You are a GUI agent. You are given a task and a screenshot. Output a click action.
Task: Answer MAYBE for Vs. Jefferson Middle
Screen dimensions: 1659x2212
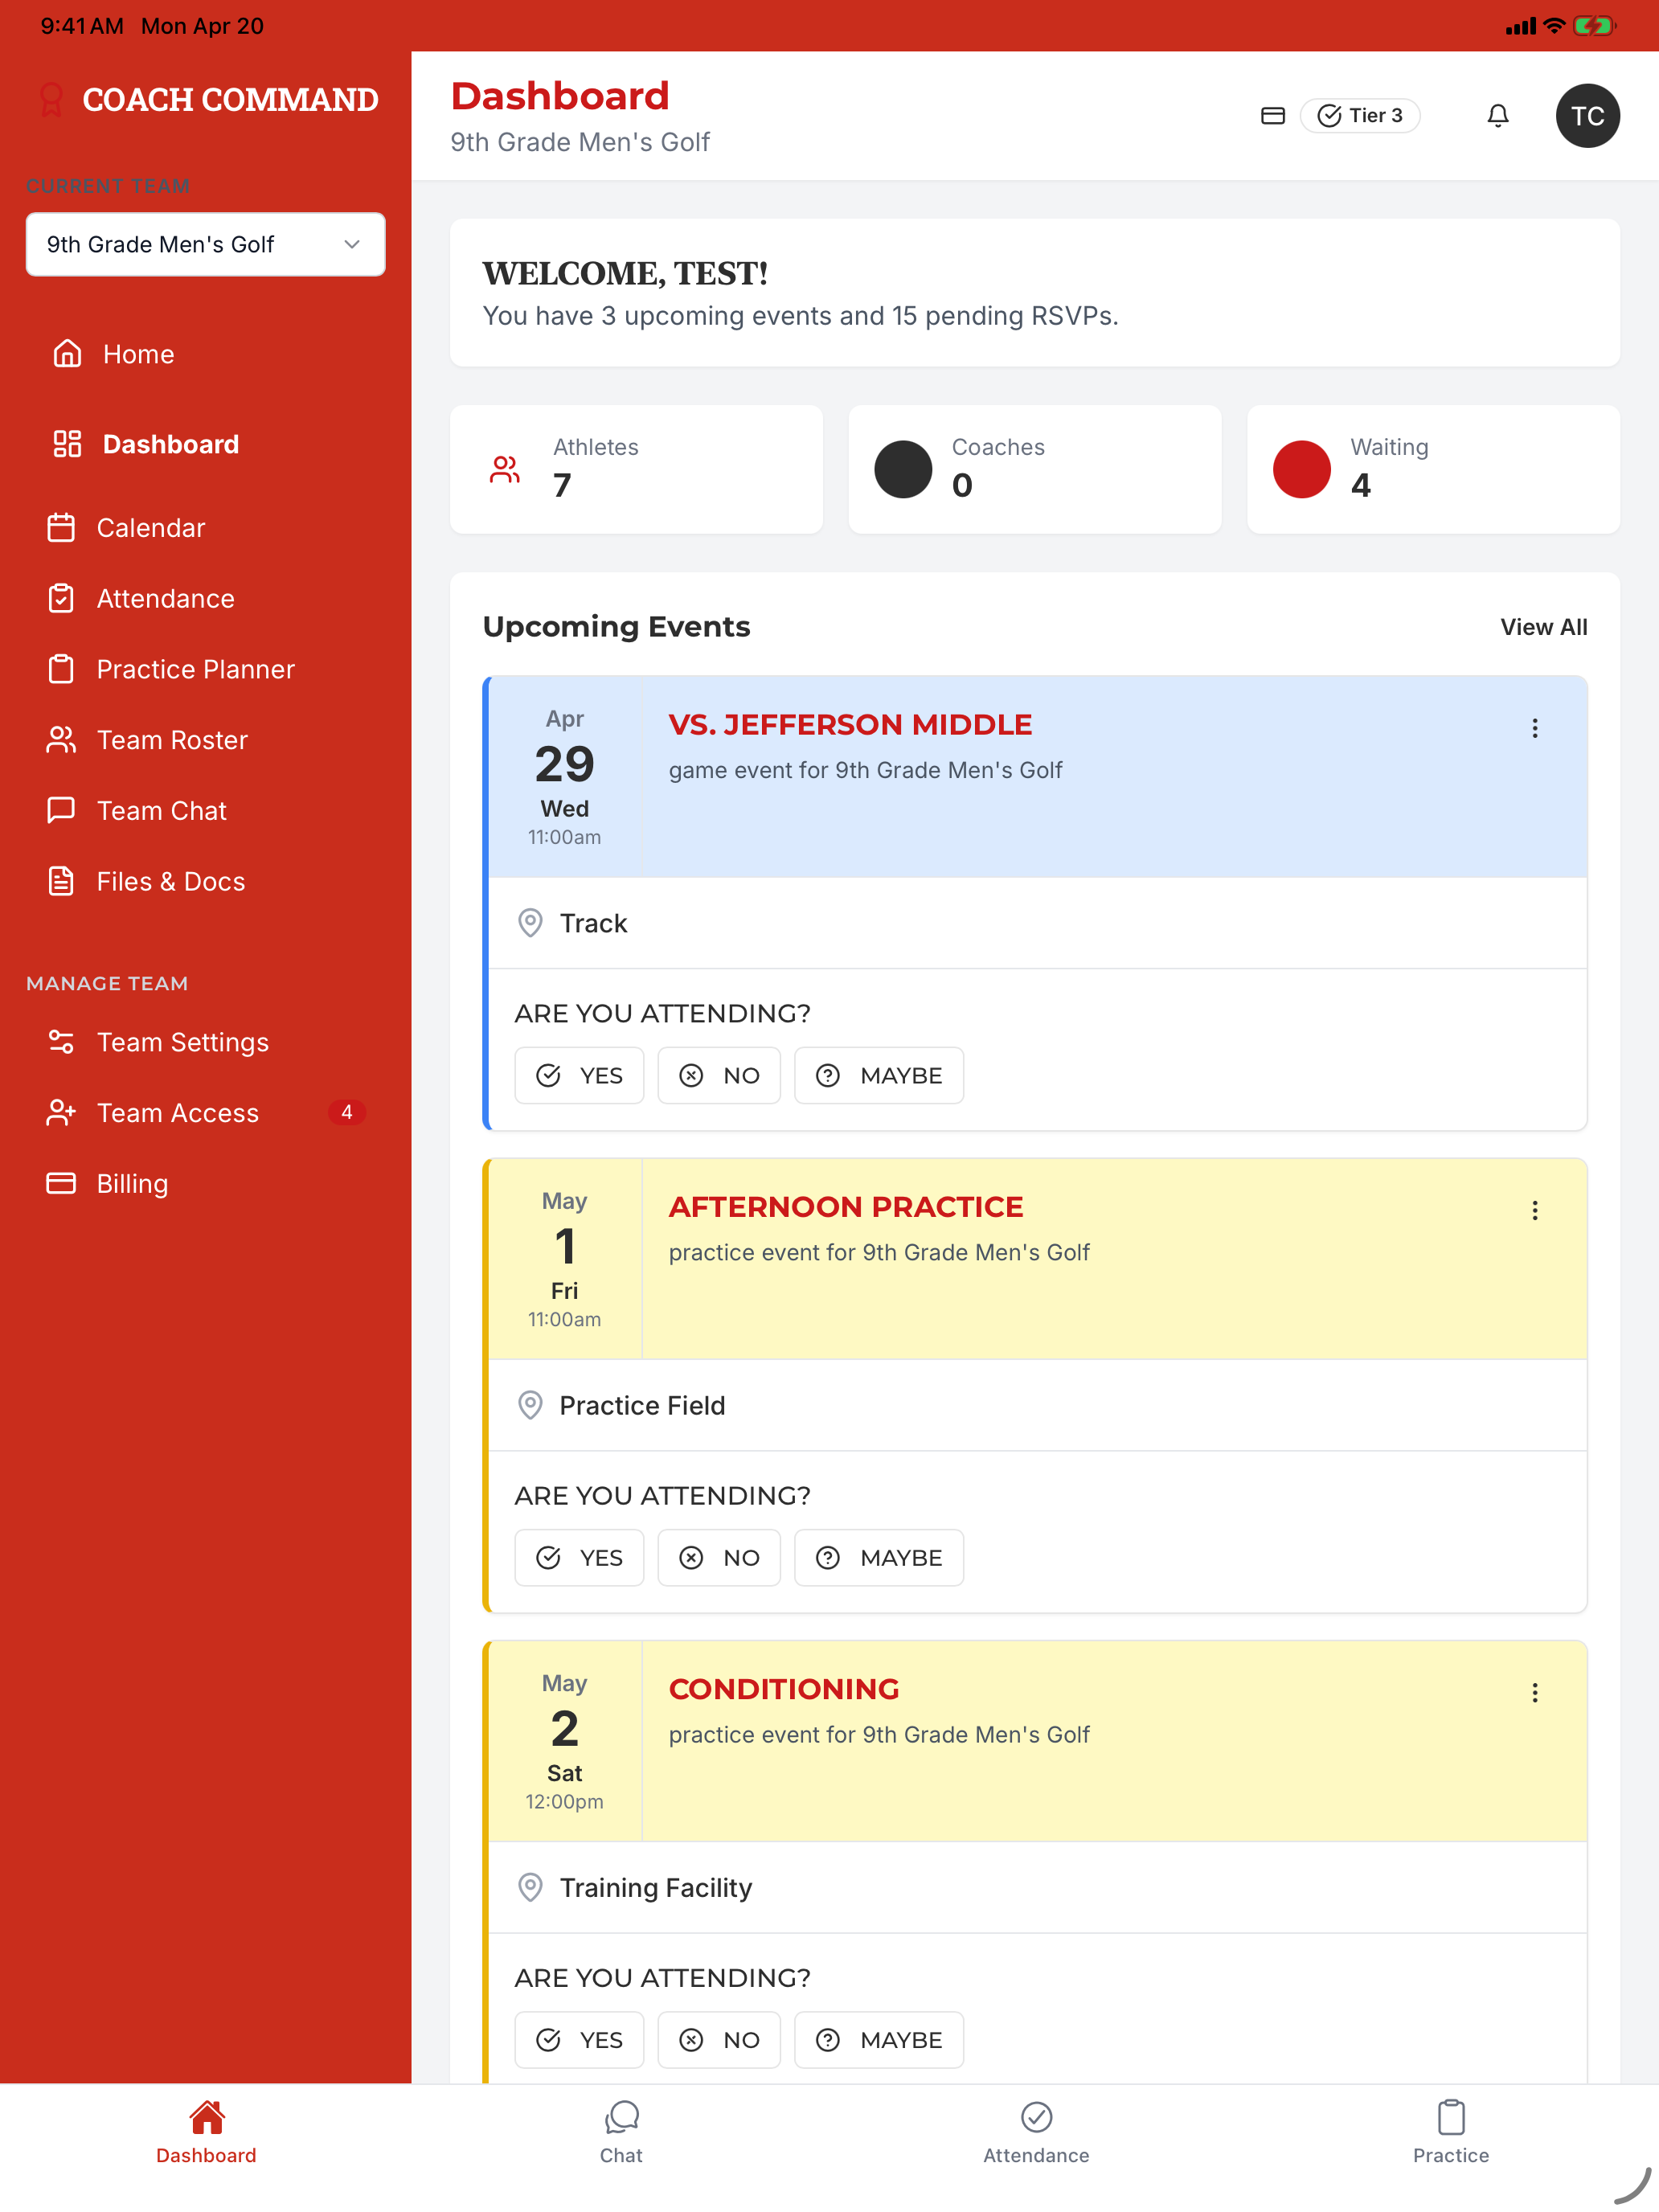tap(879, 1076)
